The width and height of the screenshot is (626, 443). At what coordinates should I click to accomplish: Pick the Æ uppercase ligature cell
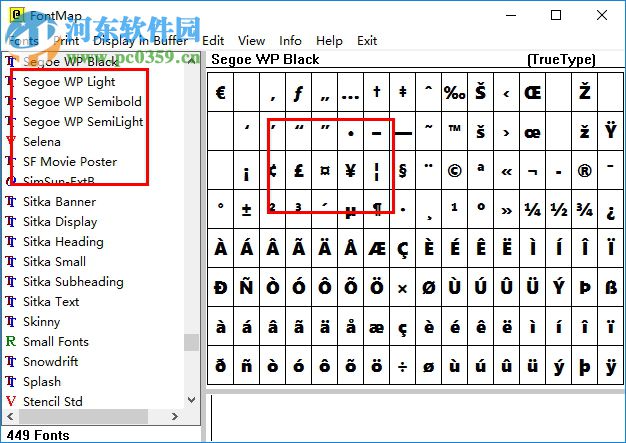[x=376, y=248]
